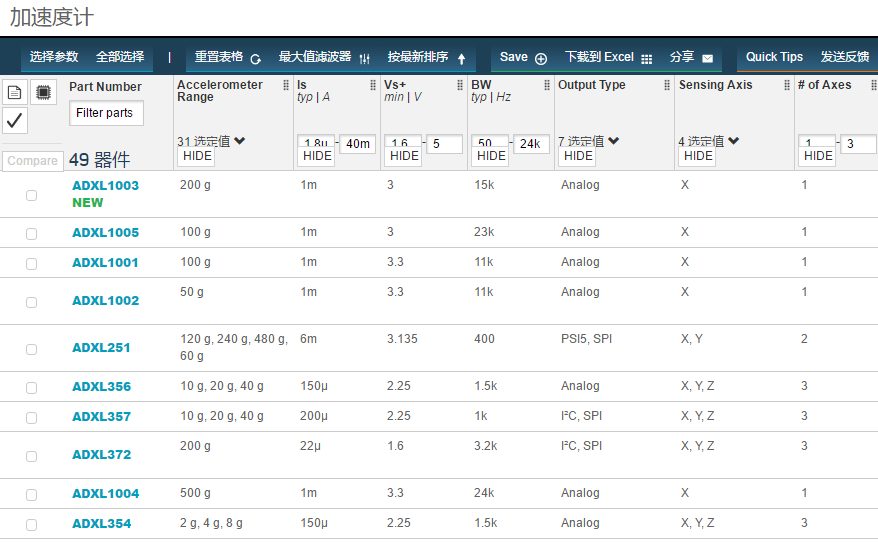
Task: Click the Vs+ column drag handle
Action: pyautogui.click(x=460, y=85)
